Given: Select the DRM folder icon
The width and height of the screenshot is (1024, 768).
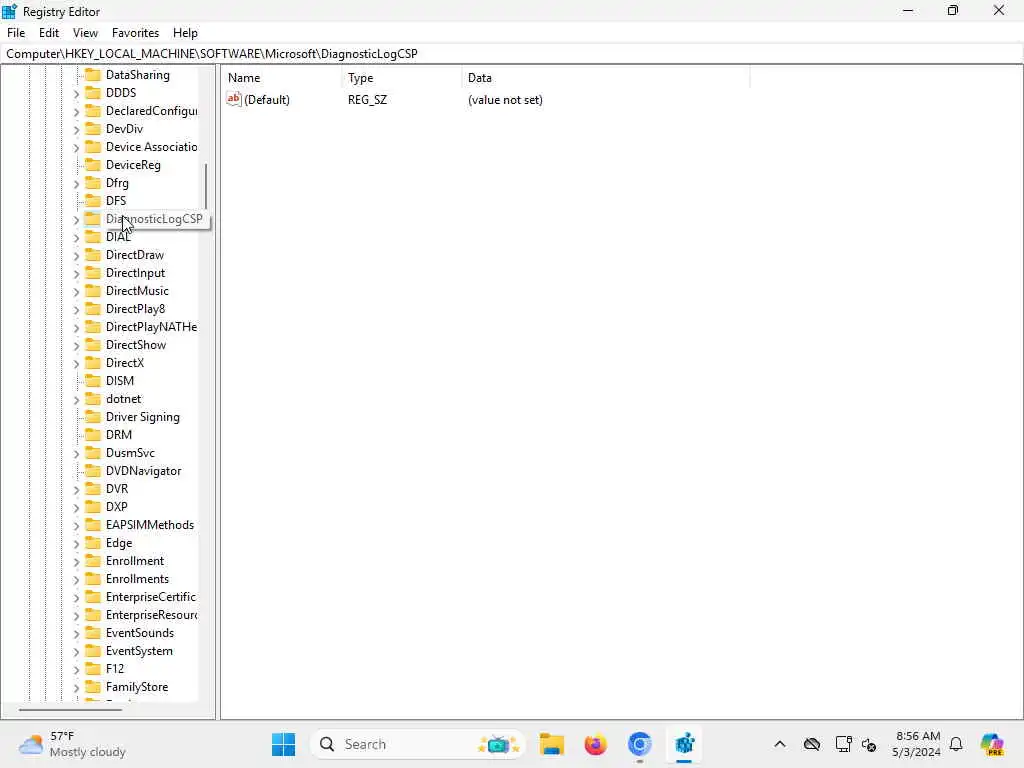Looking at the screenshot, I should coord(93,434).
